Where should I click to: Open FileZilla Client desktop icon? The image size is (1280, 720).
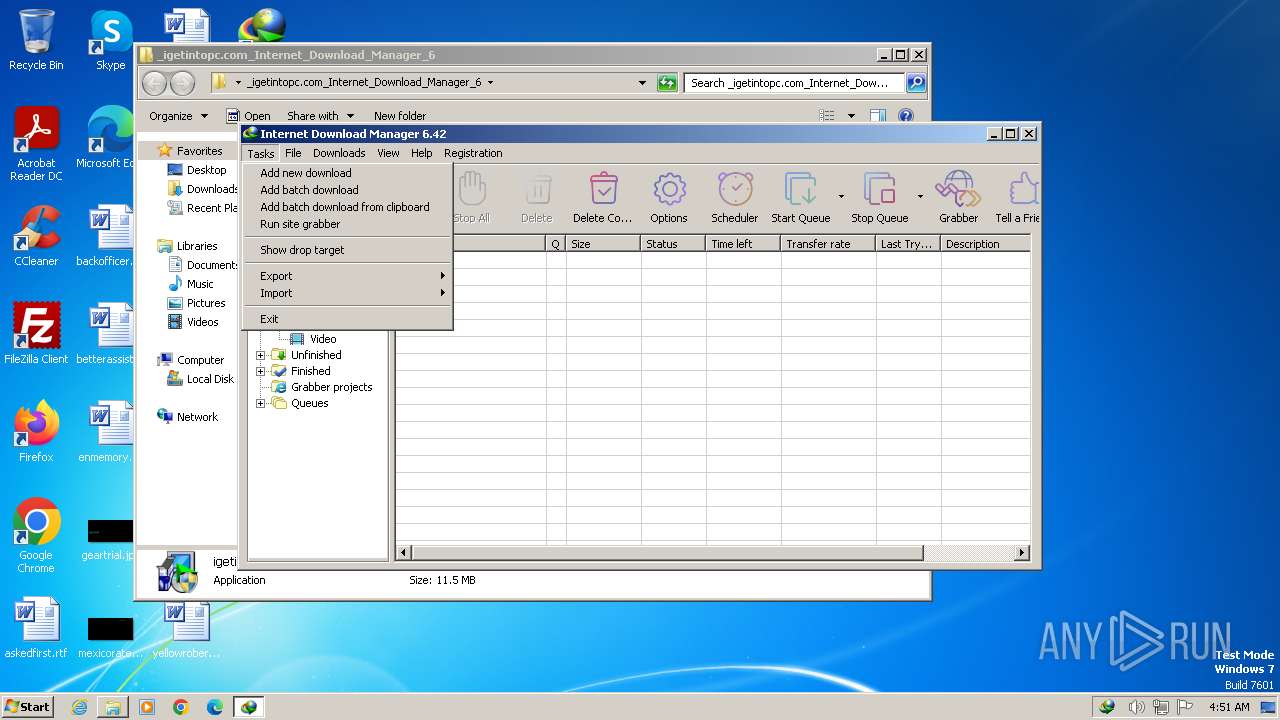pyautogui.click(x=36, y=333)
